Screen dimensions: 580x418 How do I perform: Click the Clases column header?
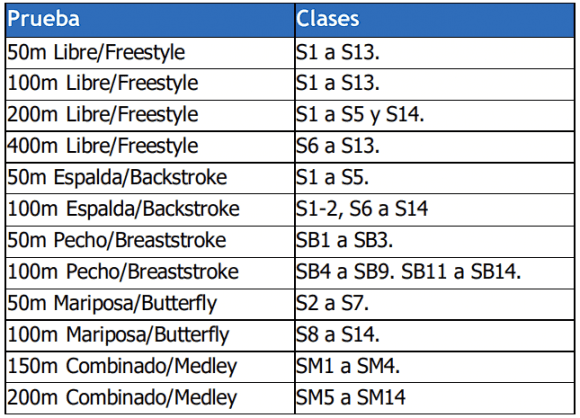(435, 20)
